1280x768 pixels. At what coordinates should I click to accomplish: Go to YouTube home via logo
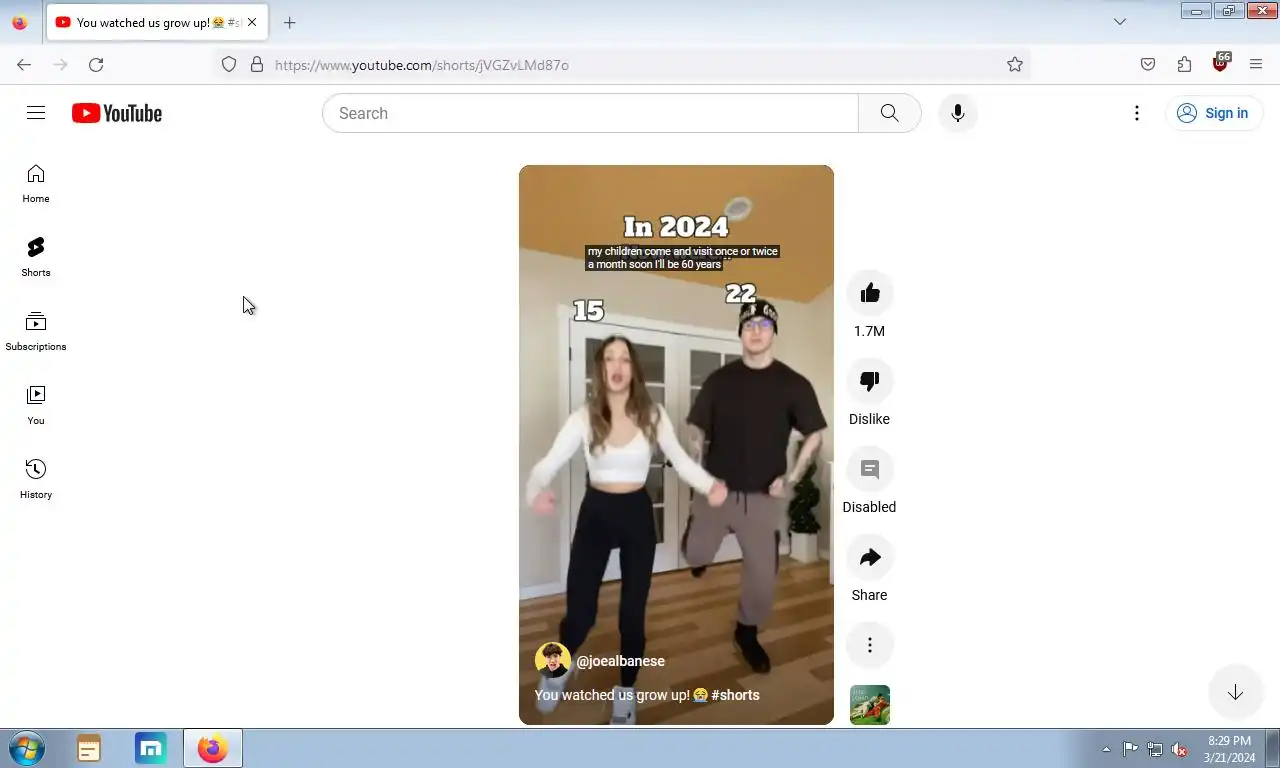point(117,113)
